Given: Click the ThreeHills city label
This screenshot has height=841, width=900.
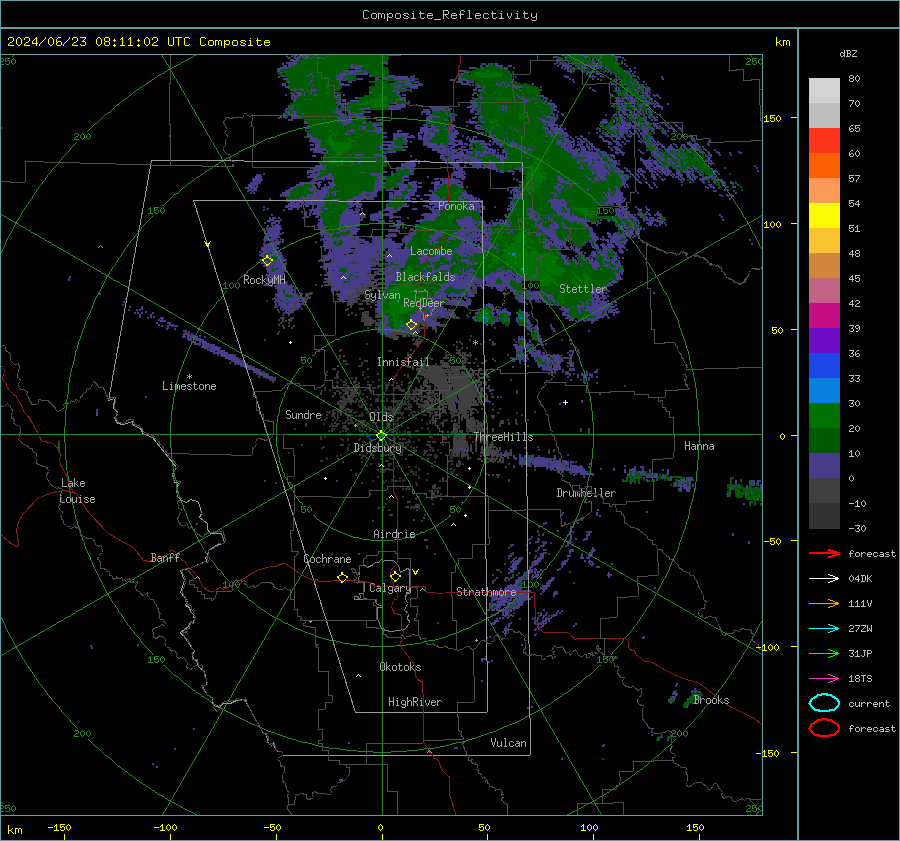Looking at the screenshot, I should (503, 437).
